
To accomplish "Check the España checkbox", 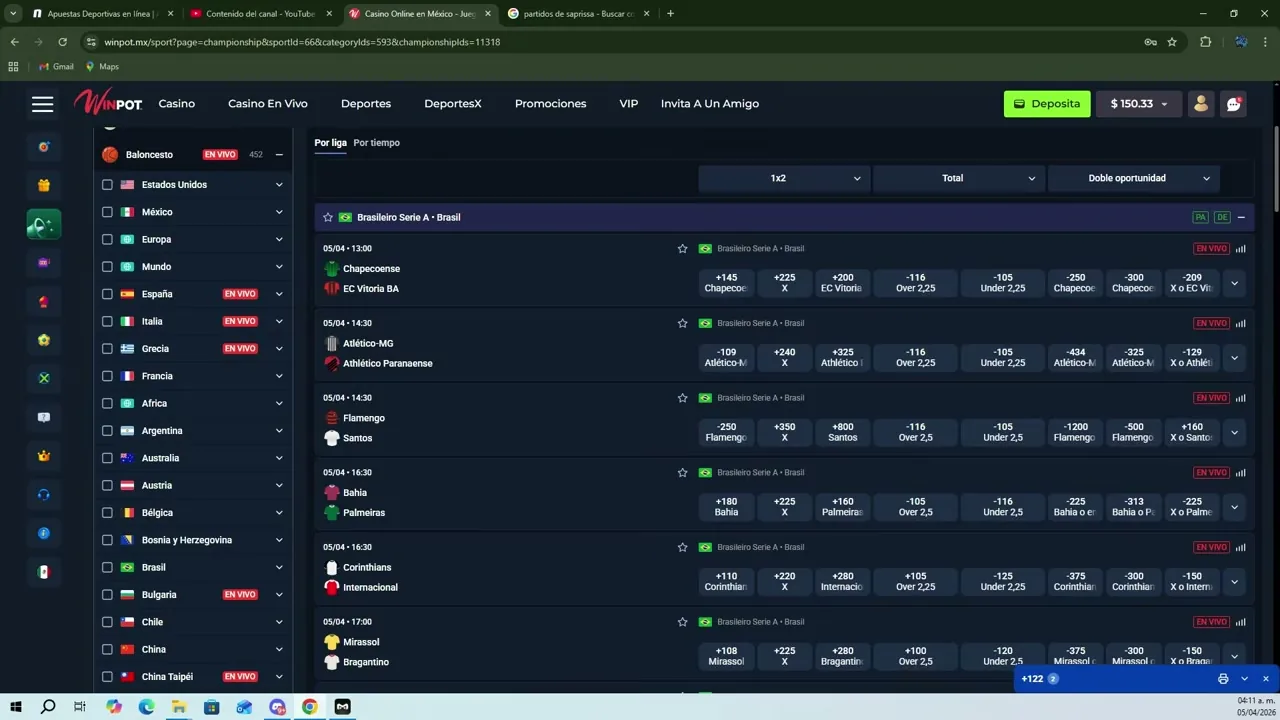I will [107, 294].
